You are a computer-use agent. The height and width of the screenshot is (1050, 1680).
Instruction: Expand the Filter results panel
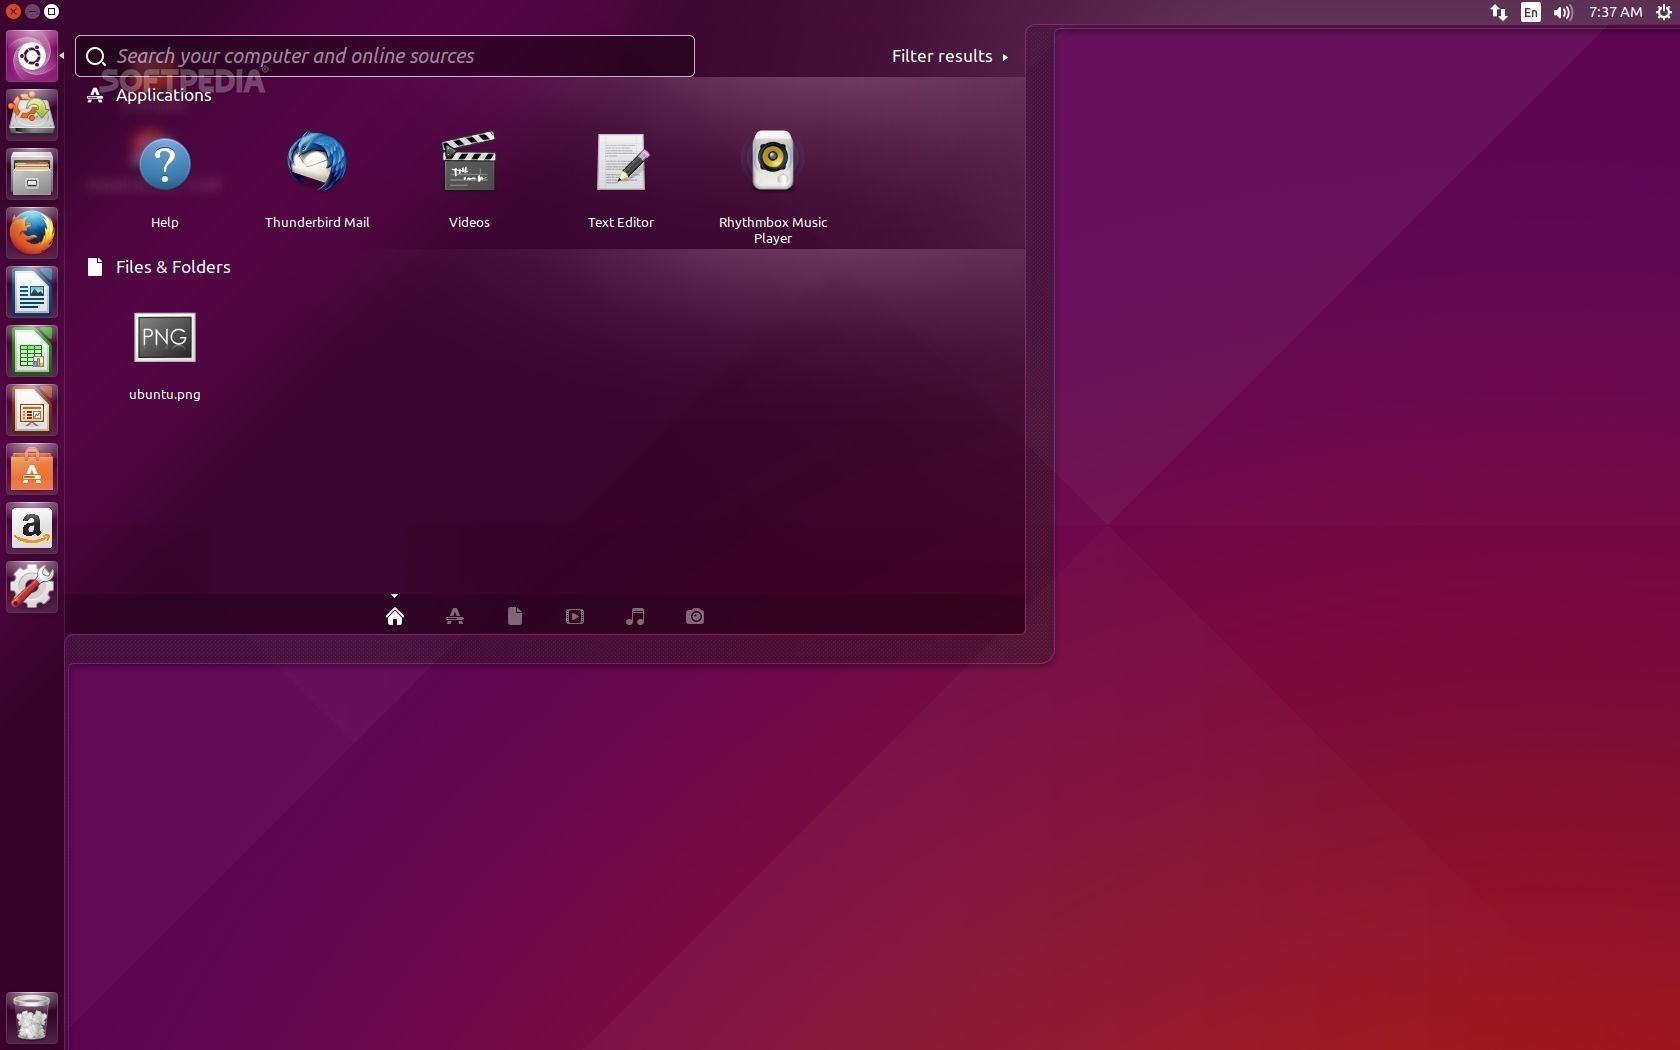(x=949, y=57)
